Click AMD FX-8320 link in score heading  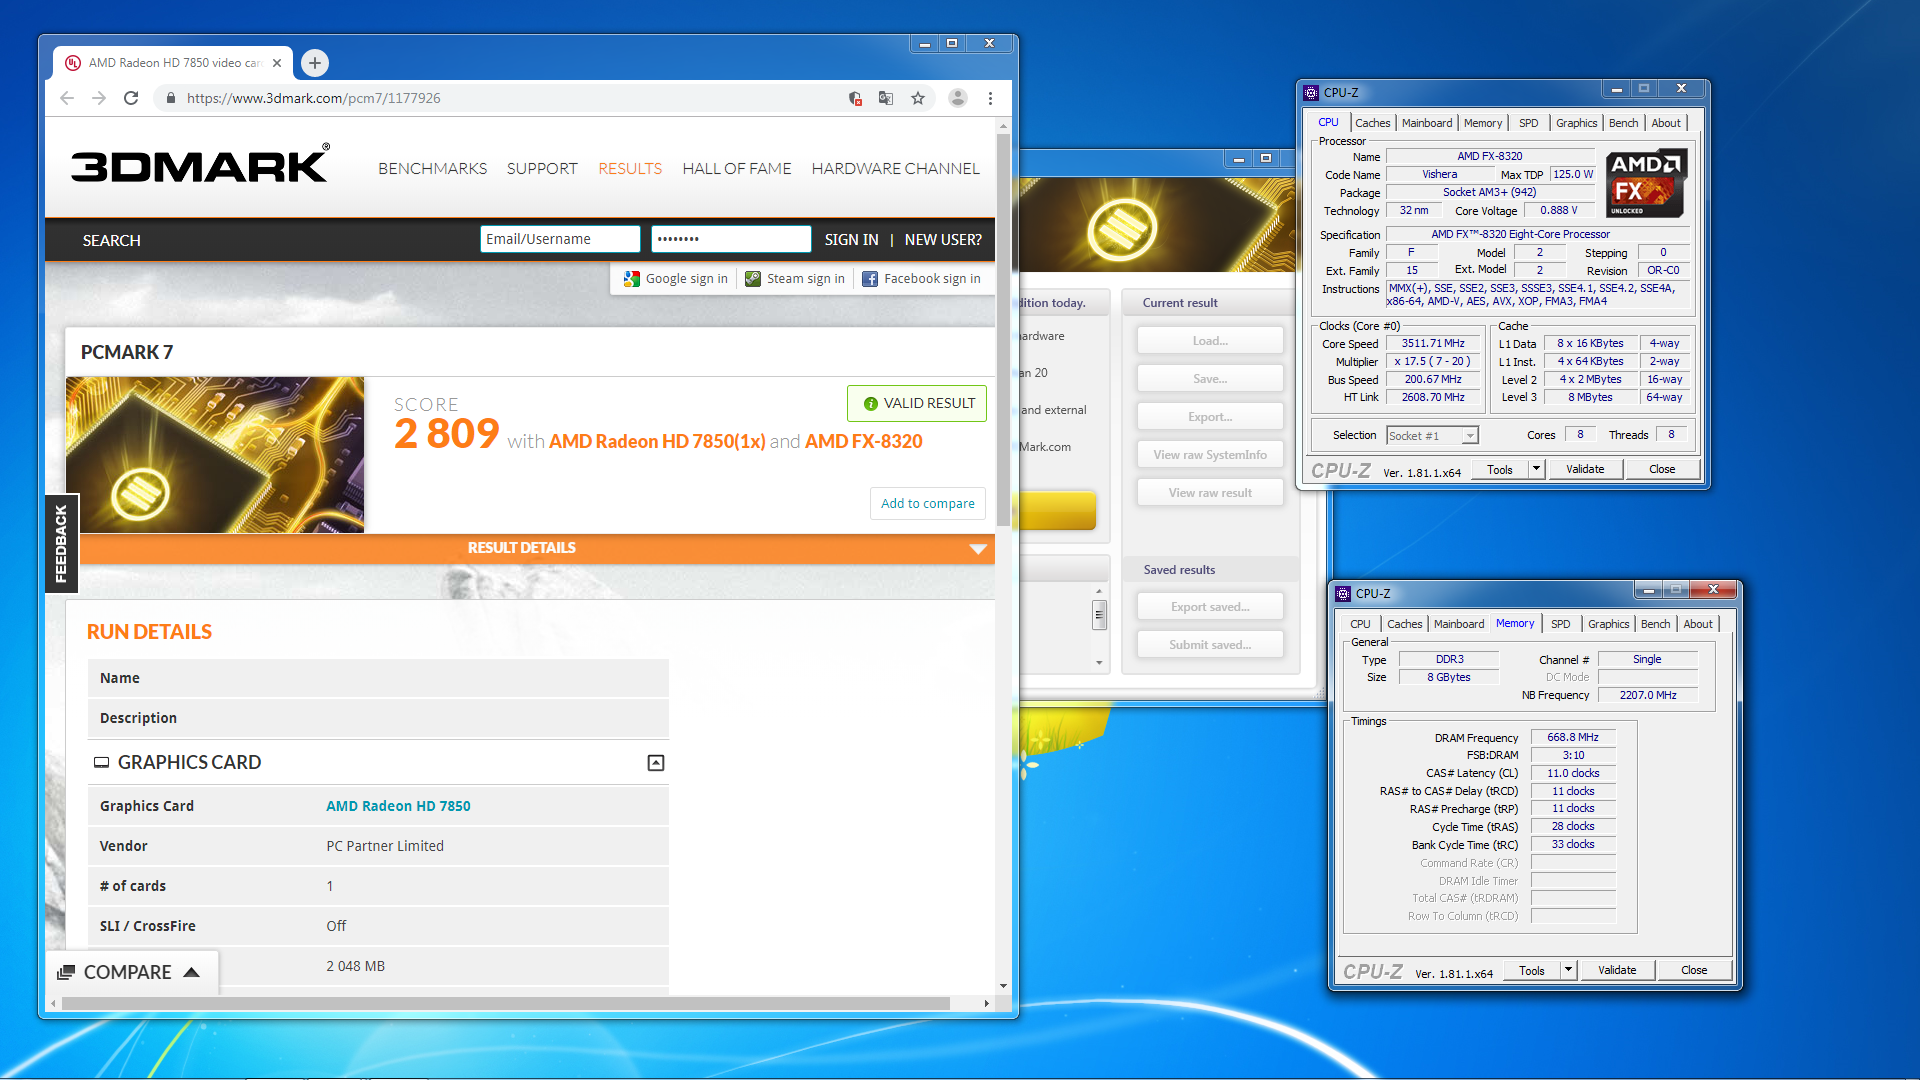(x=864, y=441)
